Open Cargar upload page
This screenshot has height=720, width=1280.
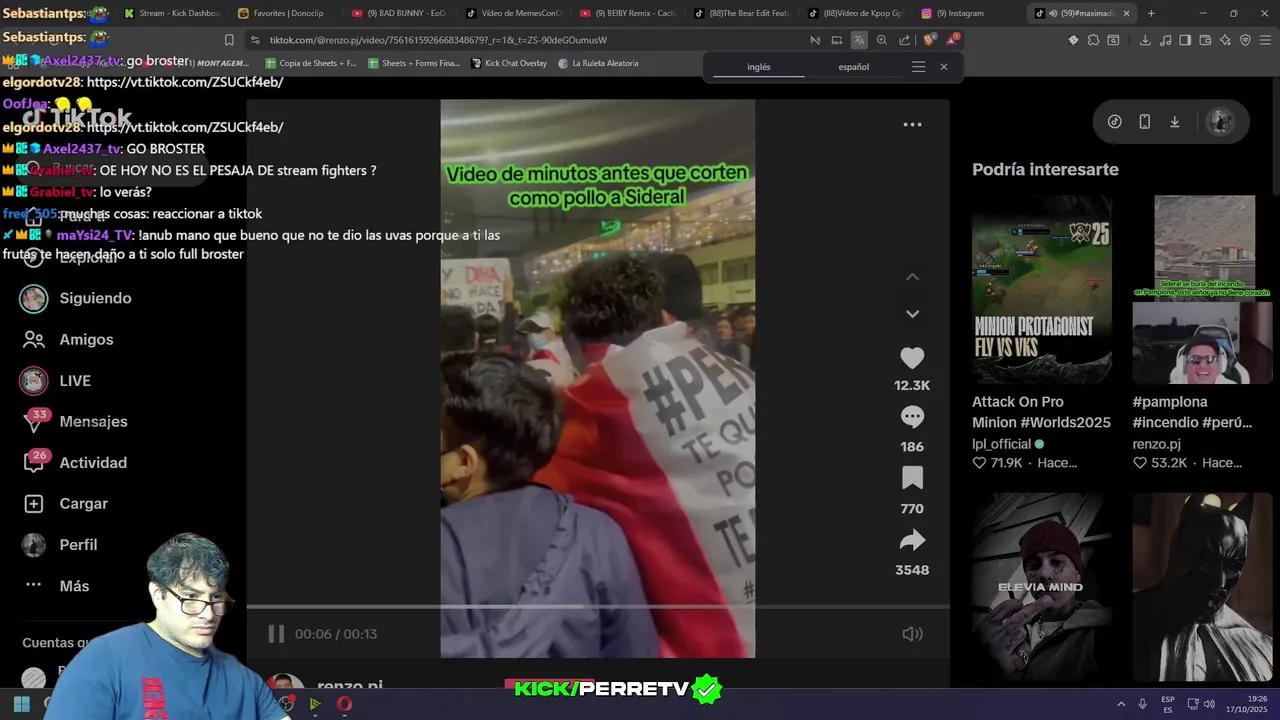pos(83,503)
